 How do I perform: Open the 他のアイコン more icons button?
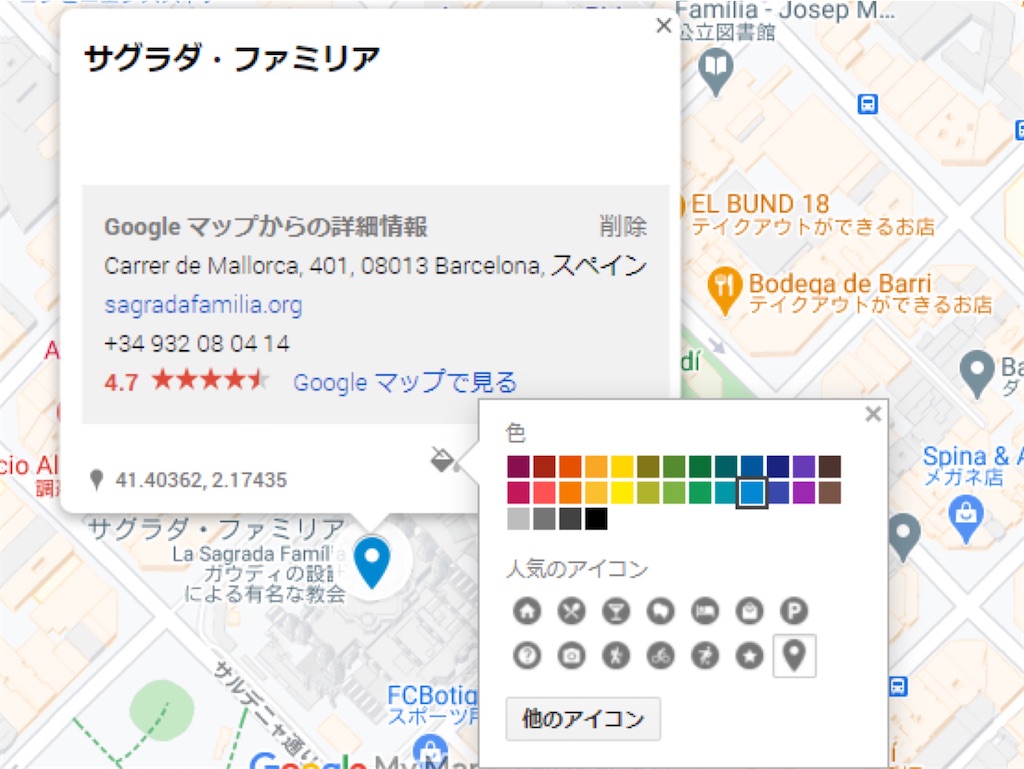pos(583,719)
